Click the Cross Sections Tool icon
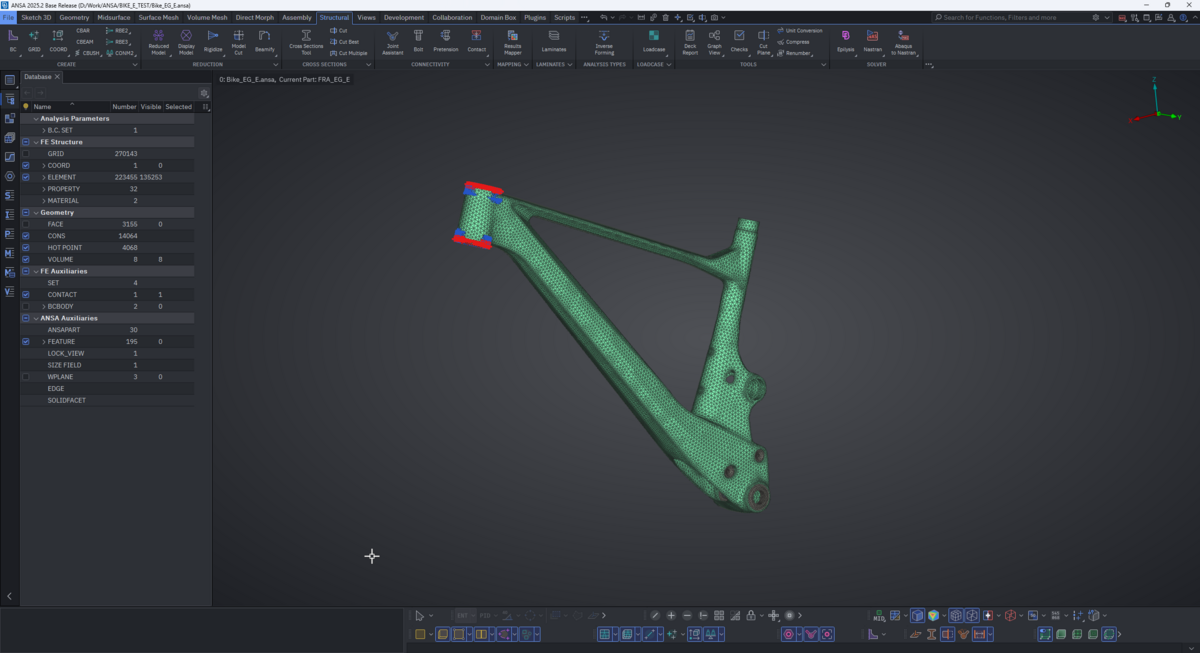1200x653 pixels. click(x=306, y=36)
